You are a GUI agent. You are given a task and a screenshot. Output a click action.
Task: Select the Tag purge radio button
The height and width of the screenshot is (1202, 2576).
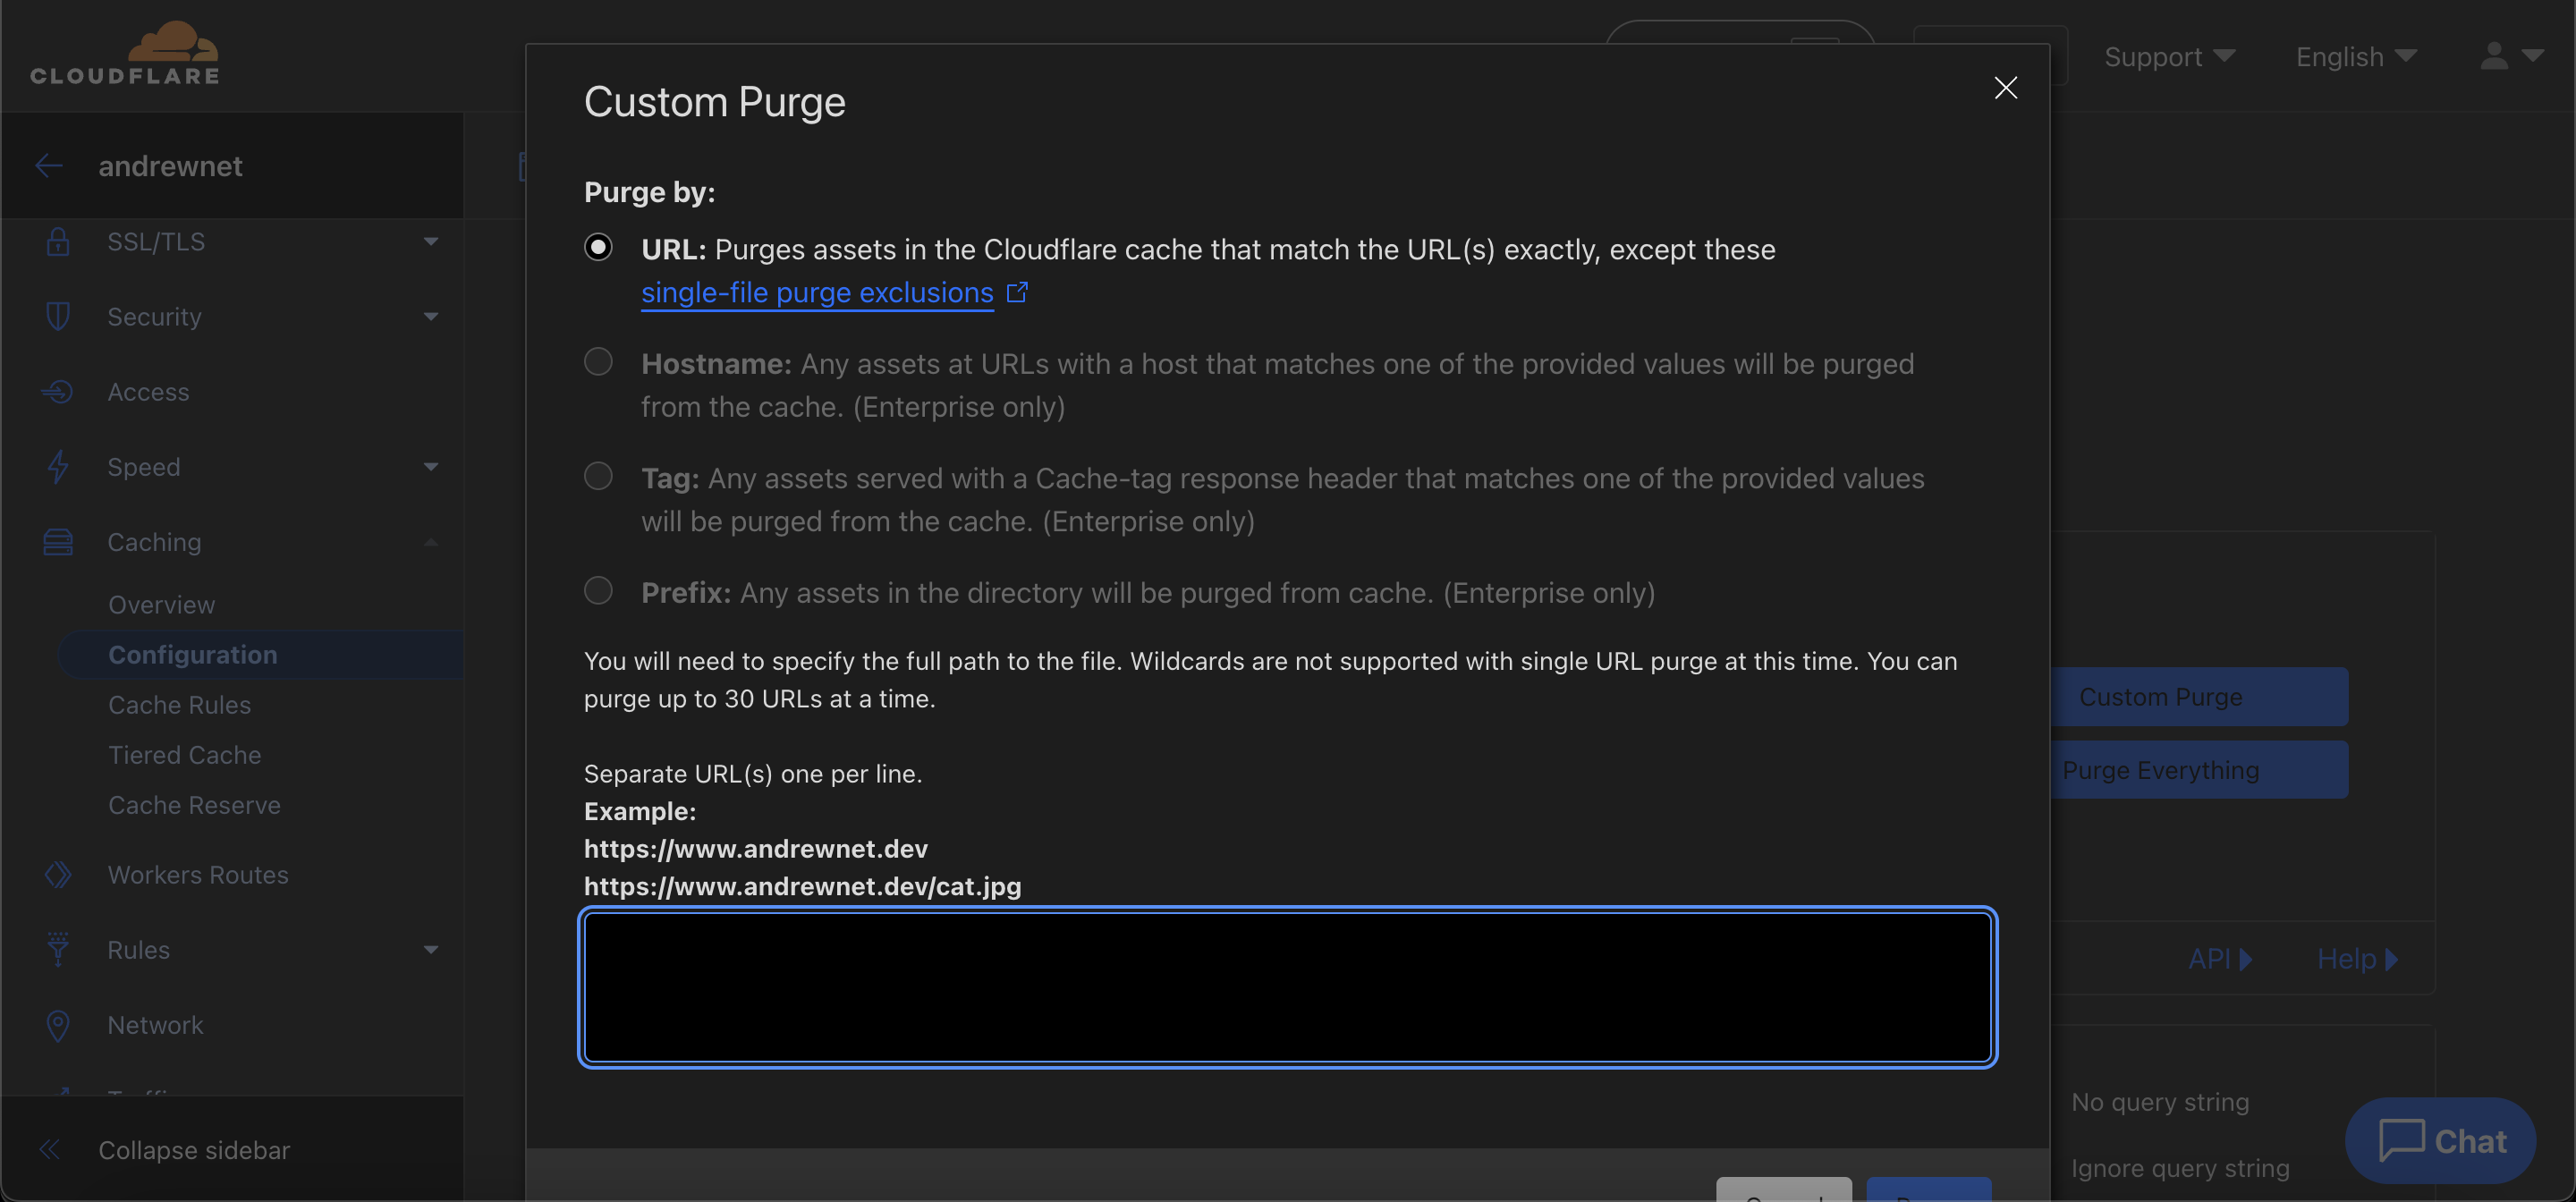point(598,476)
